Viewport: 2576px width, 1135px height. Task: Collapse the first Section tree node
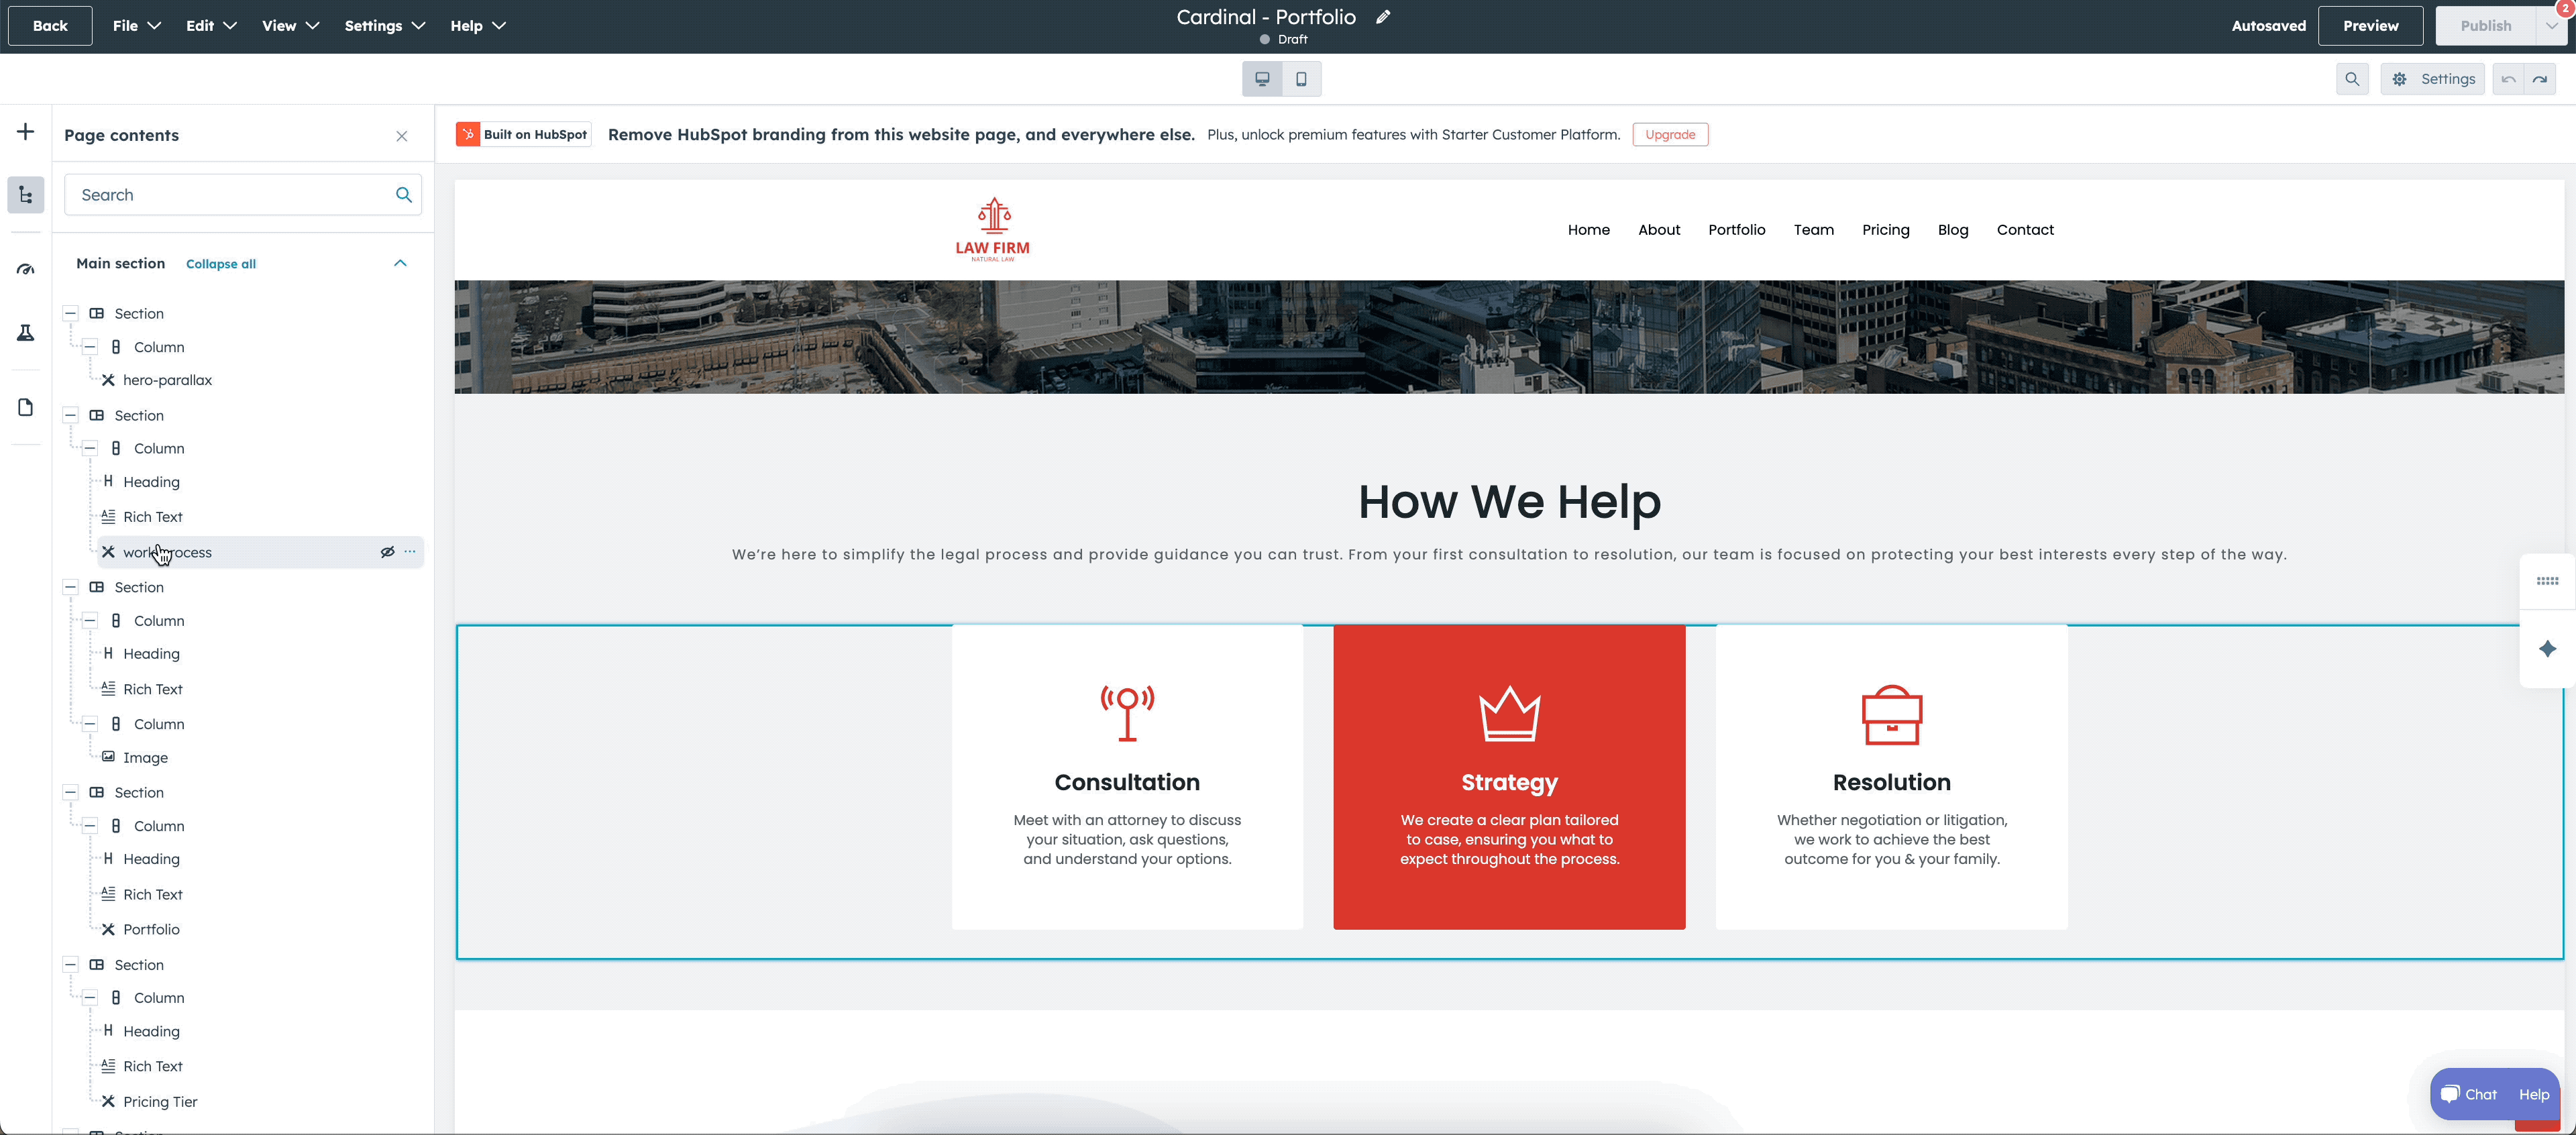(x=70, y=314)
